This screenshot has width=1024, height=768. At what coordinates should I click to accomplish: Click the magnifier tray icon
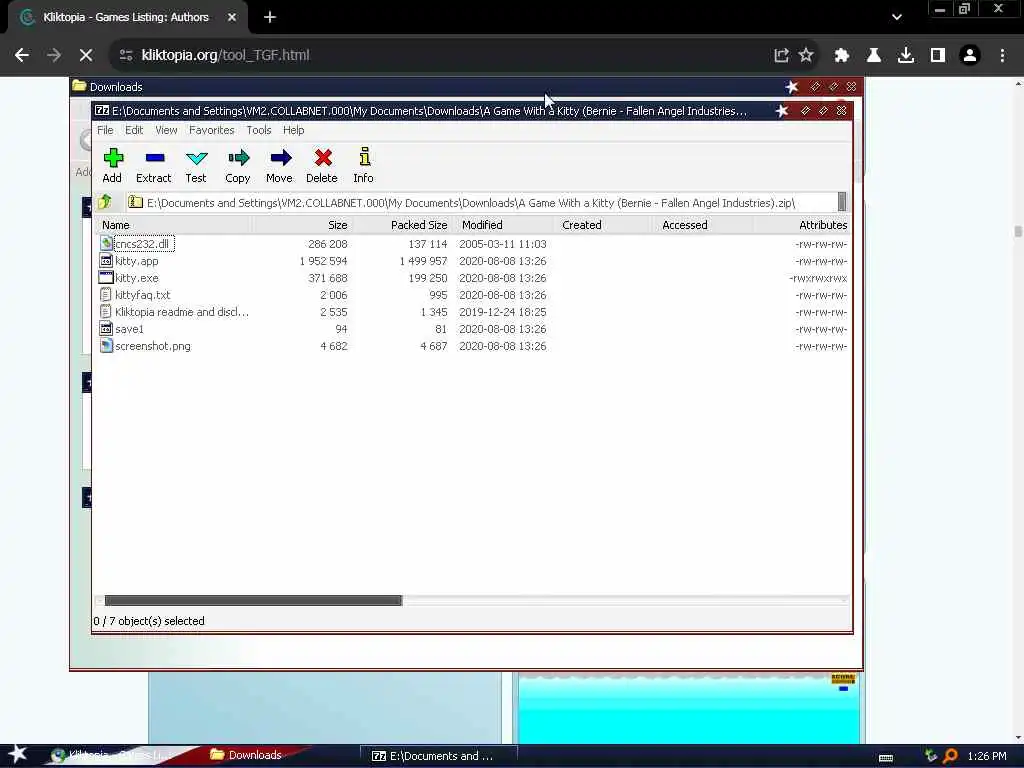click(x=950, y=756)
